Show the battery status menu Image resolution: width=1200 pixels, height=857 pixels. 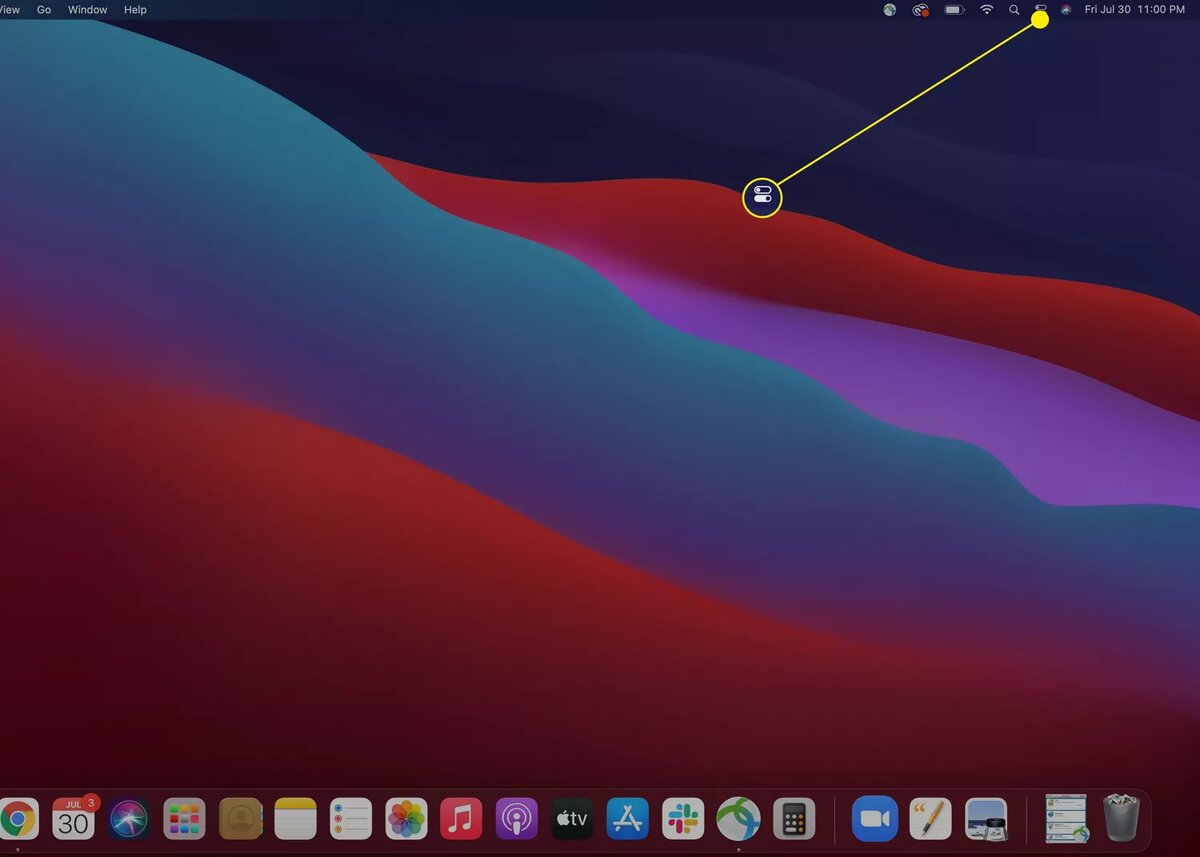click(x=954, y=10)
